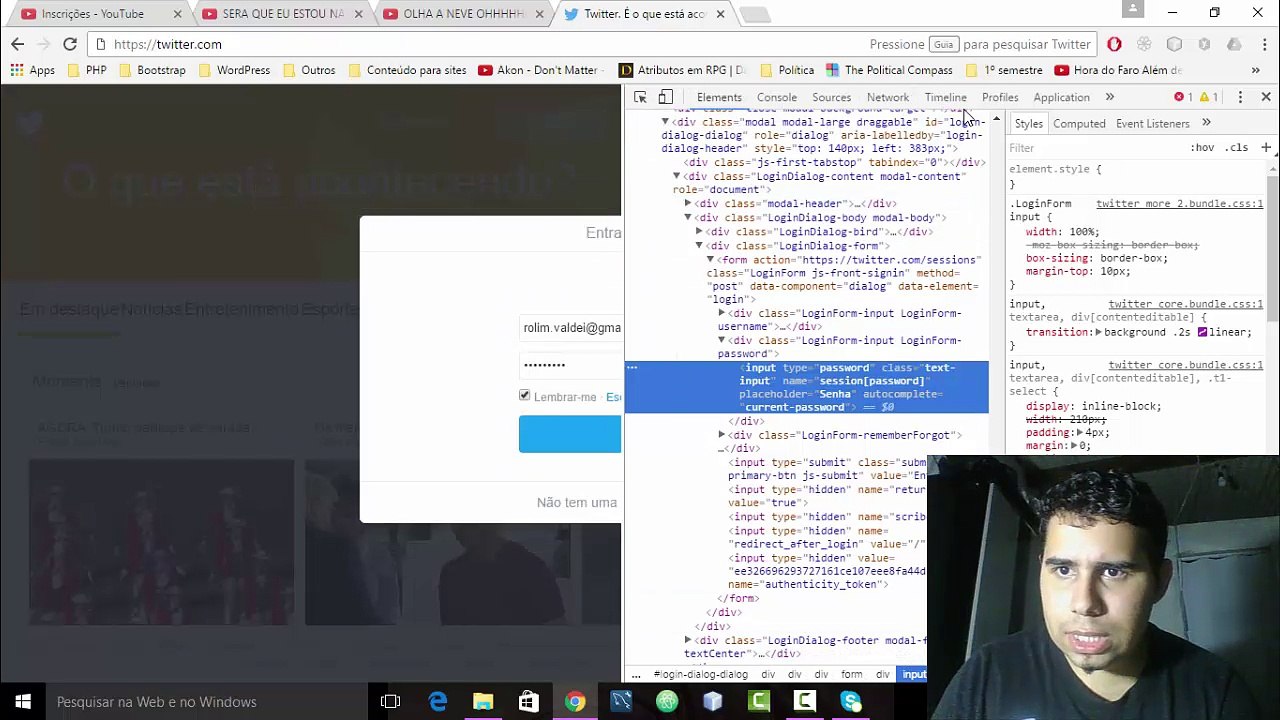Click the selected node actions ellipsis
The width and height of the screenshot is (1280, 720).
pyautogui.click(x=632, y=367)
